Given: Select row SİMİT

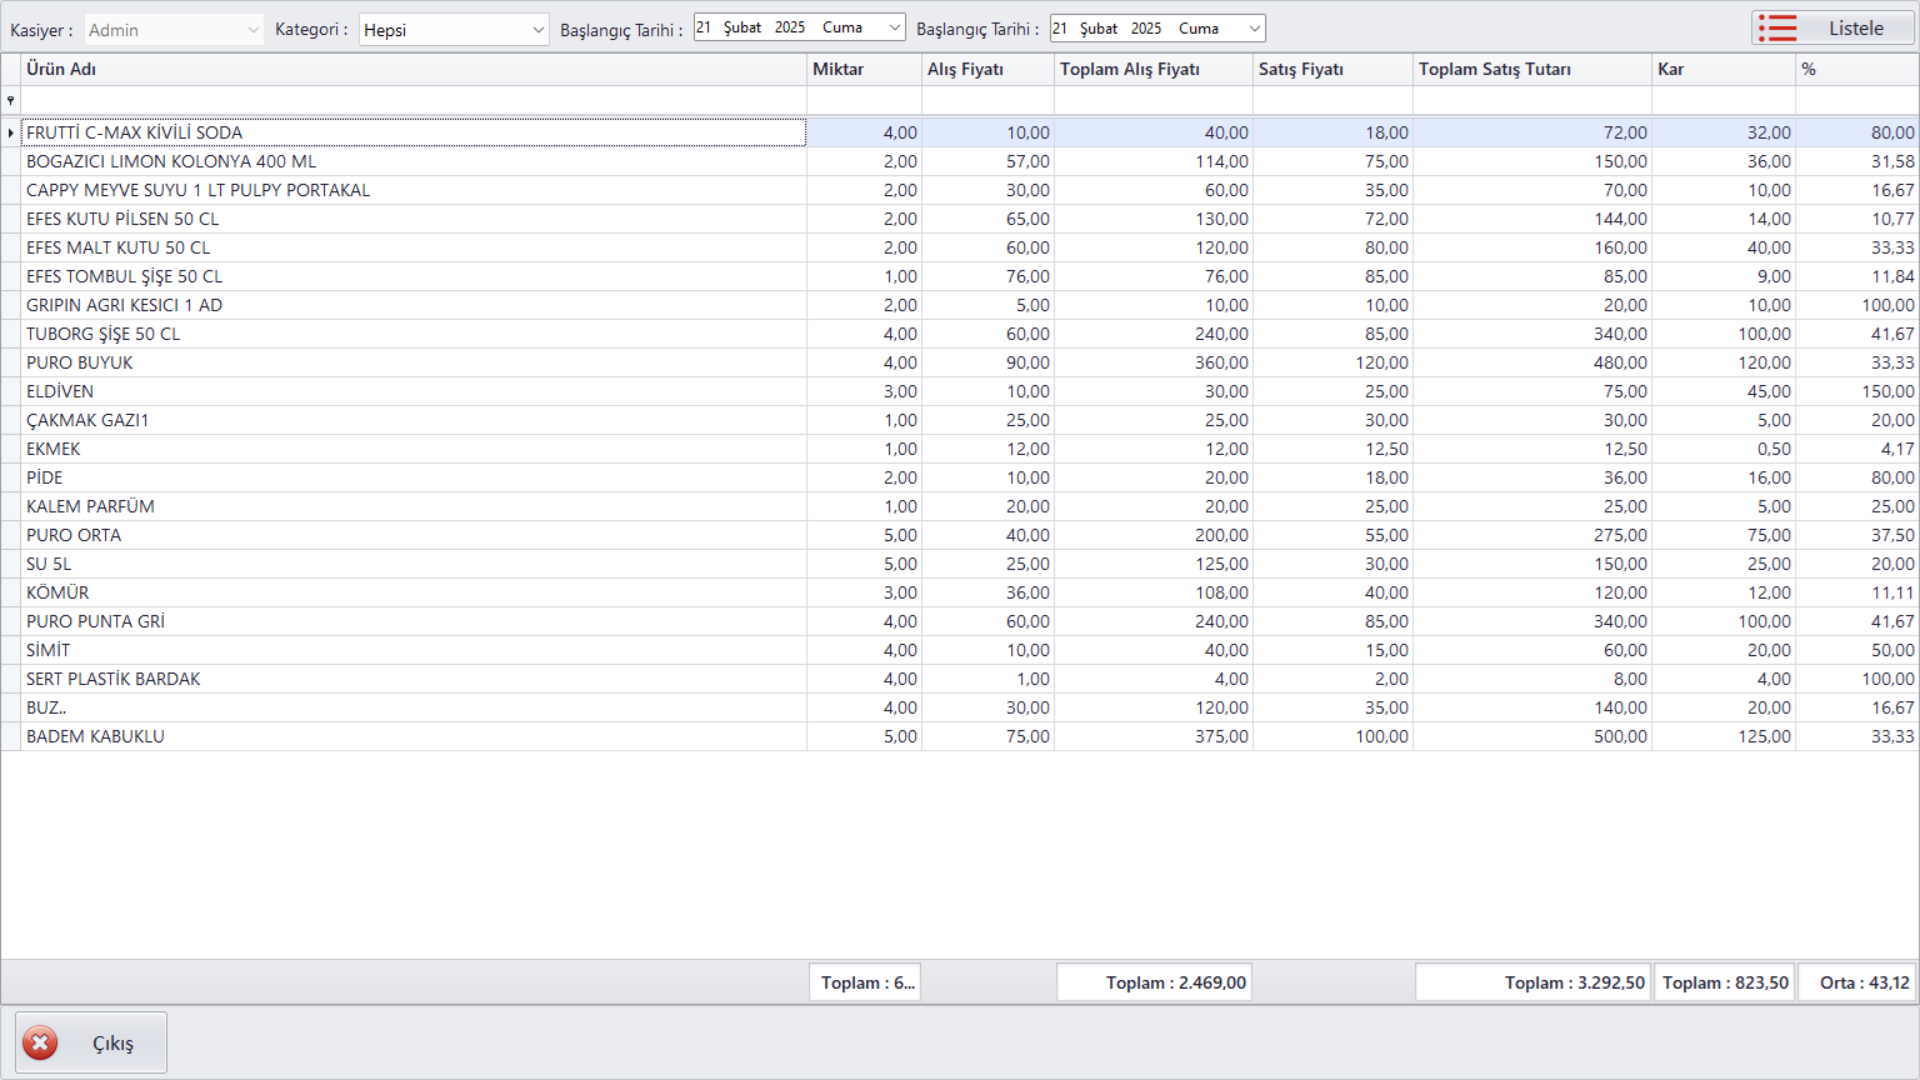Looking at the screenshot, I should 960,650.
